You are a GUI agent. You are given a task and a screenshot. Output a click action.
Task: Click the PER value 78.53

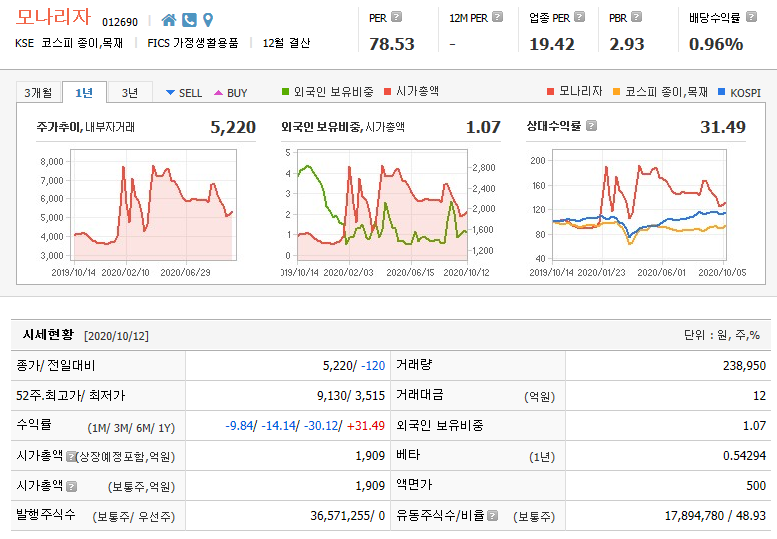(391, 44)
